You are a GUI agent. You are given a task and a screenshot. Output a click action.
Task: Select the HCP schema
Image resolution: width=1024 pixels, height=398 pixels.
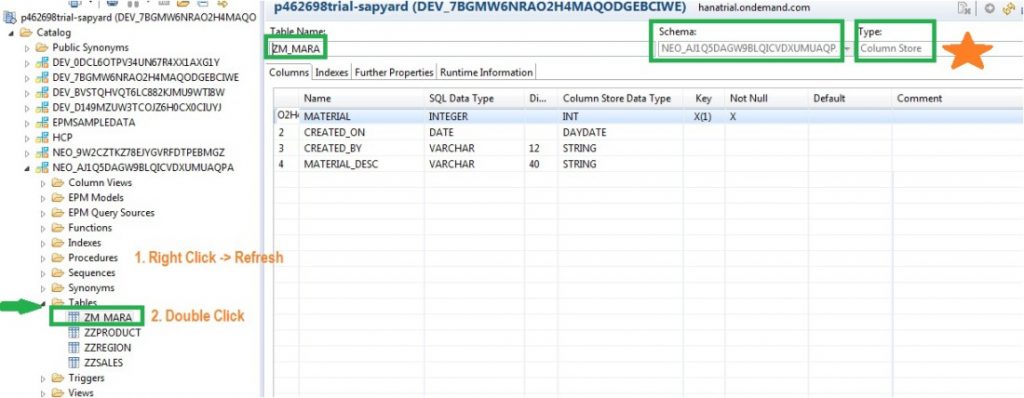[62, 137]
